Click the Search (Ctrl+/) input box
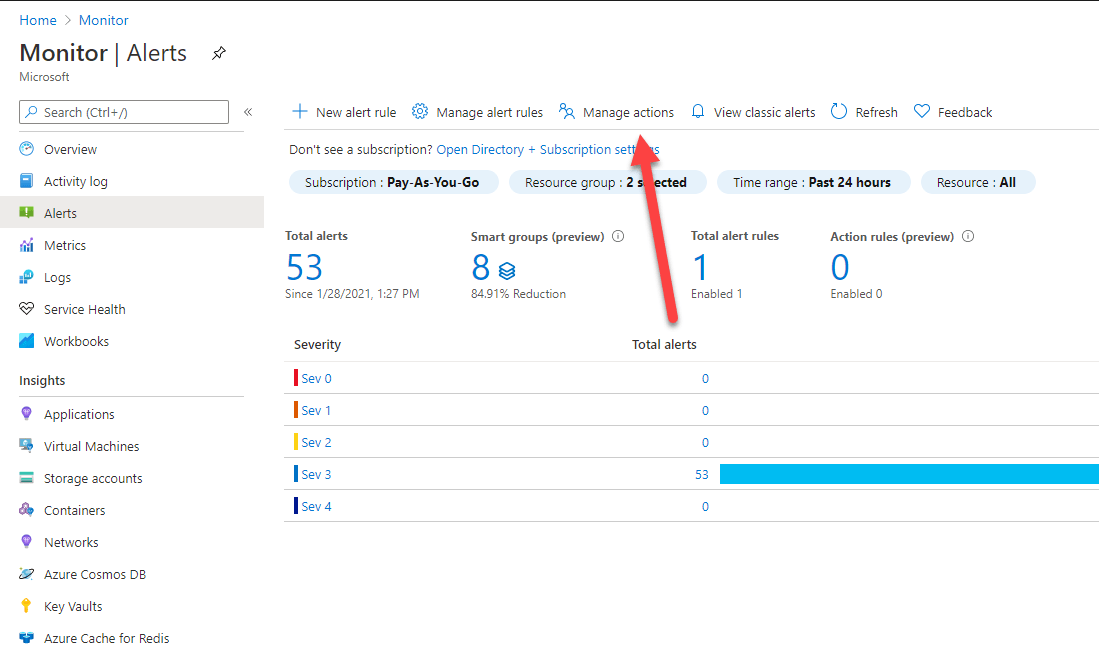This screenshot has width=1099, height=651. pos(124,112)
